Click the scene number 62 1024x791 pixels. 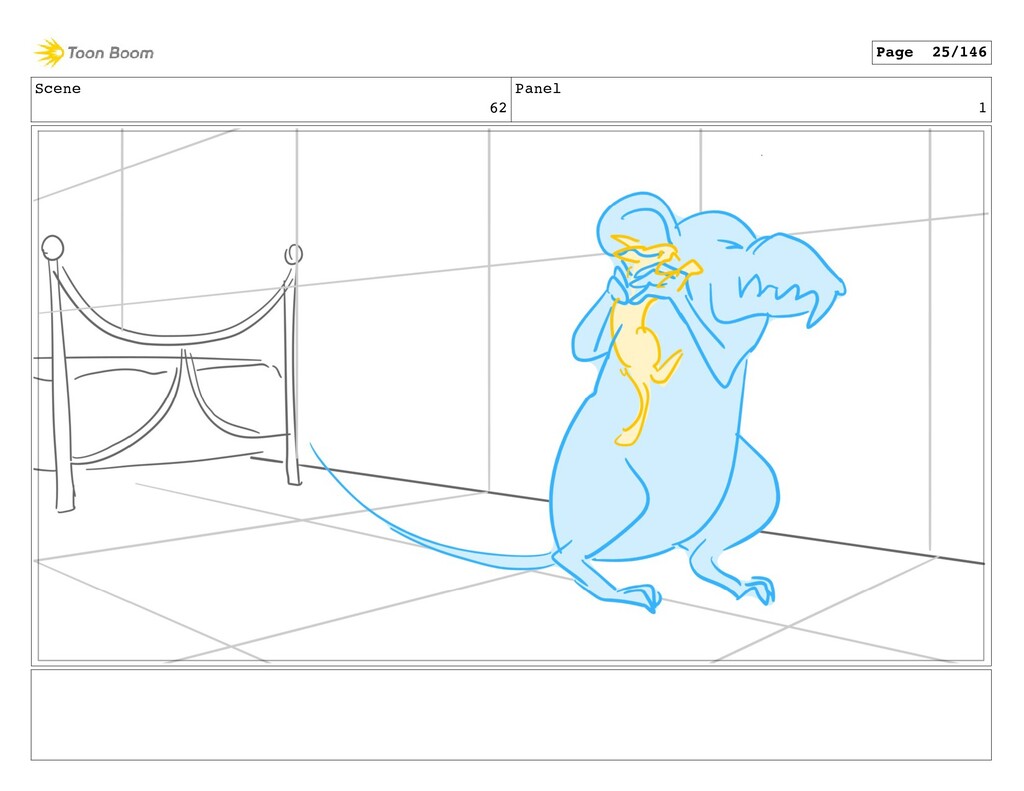(x=498, y=108)
